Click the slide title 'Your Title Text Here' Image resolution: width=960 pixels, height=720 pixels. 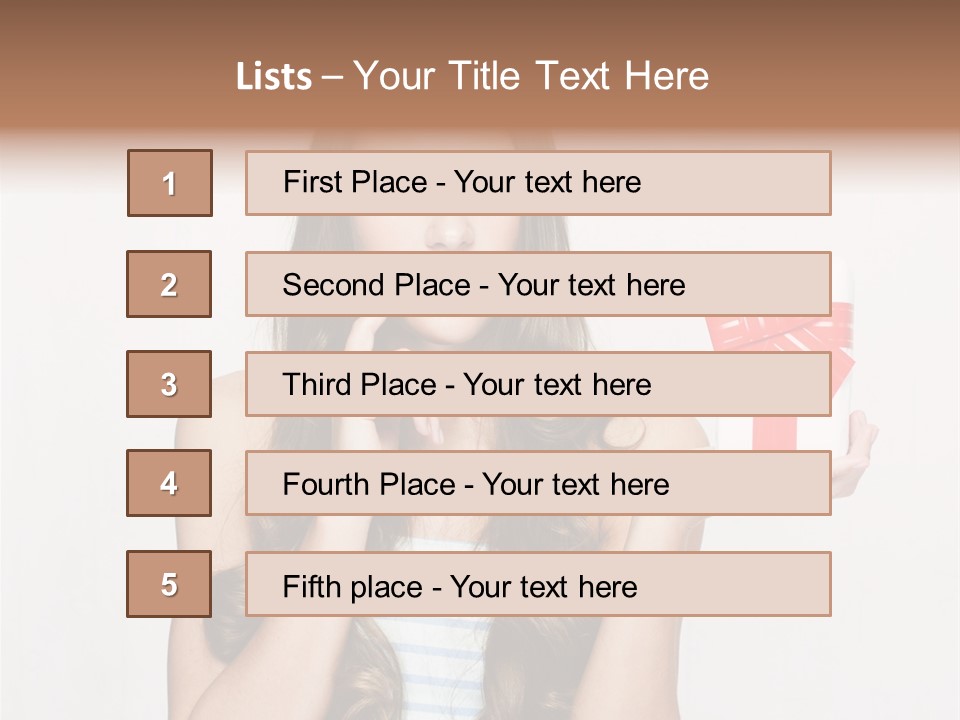tap(531, 76)
